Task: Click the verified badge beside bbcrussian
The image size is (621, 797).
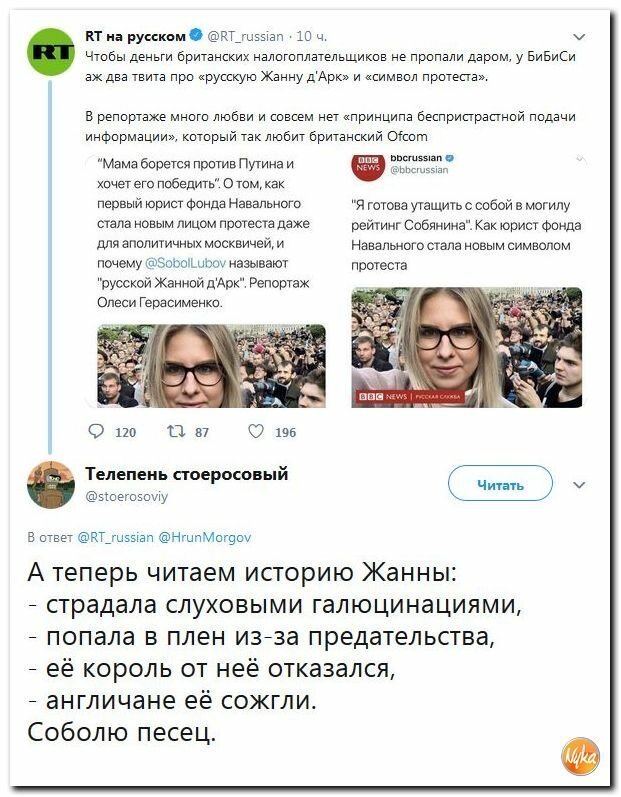Action: point(449,158)
